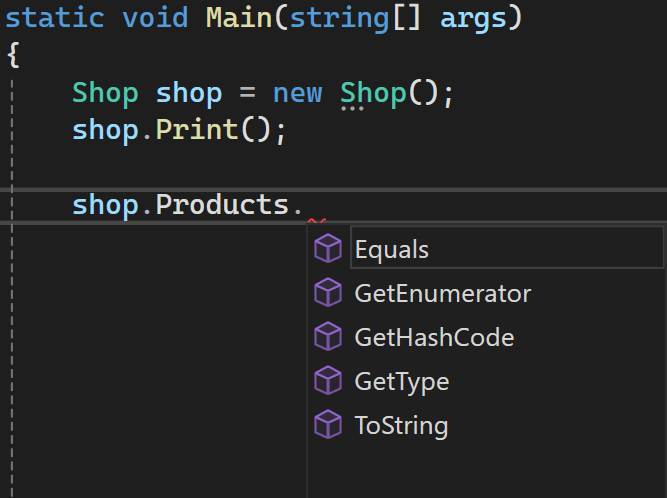The height and width of the screenshot is (498, 667).
Task: Pick the GetHashCode suggestion
Action: point(434,337)
